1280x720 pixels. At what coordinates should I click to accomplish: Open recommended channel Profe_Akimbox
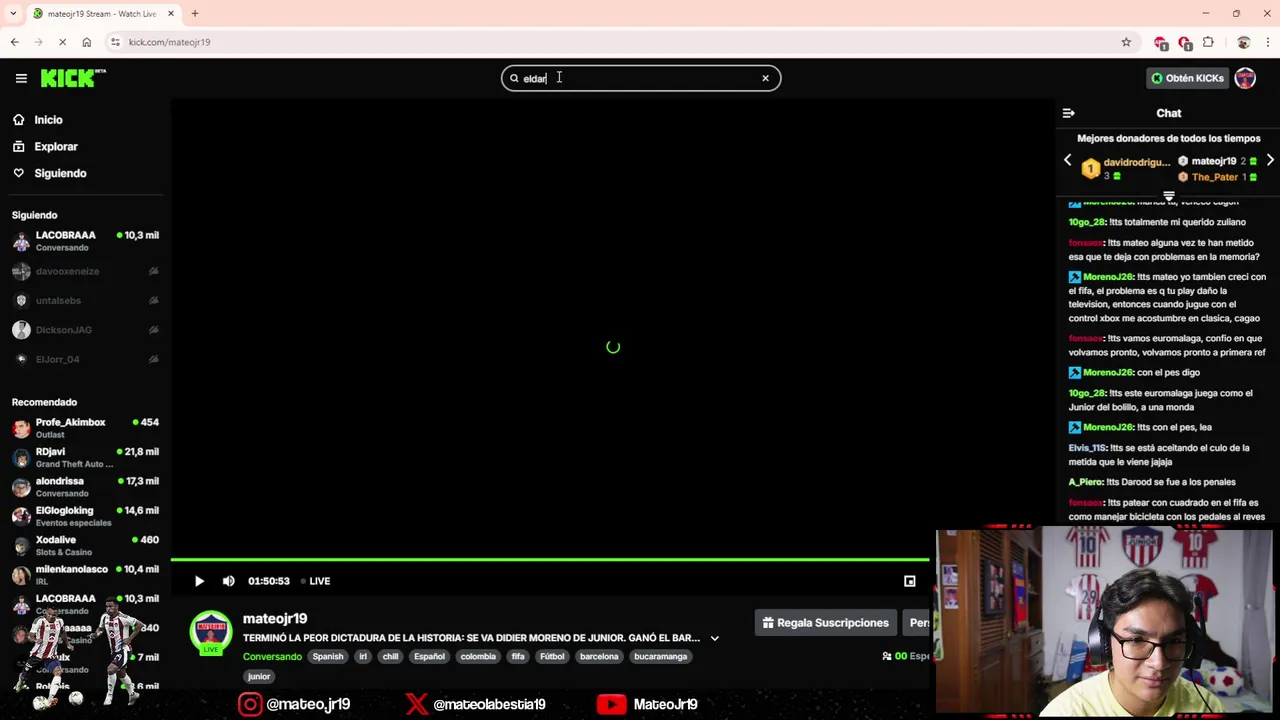(85, 428)
